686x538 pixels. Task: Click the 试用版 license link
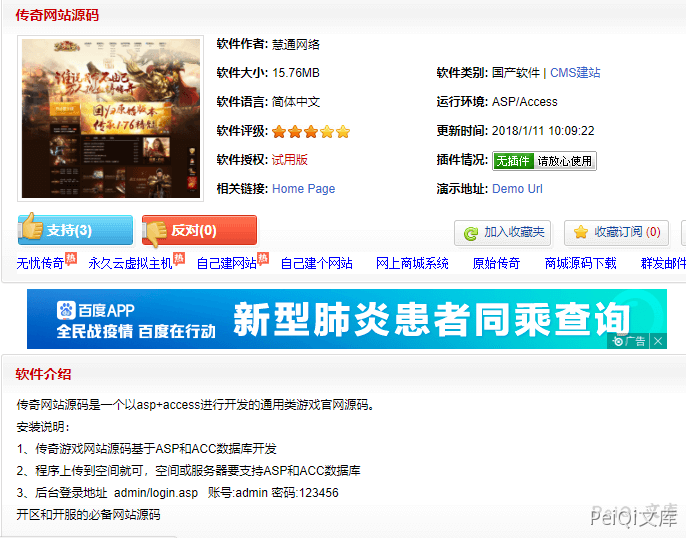coord(290,160)
